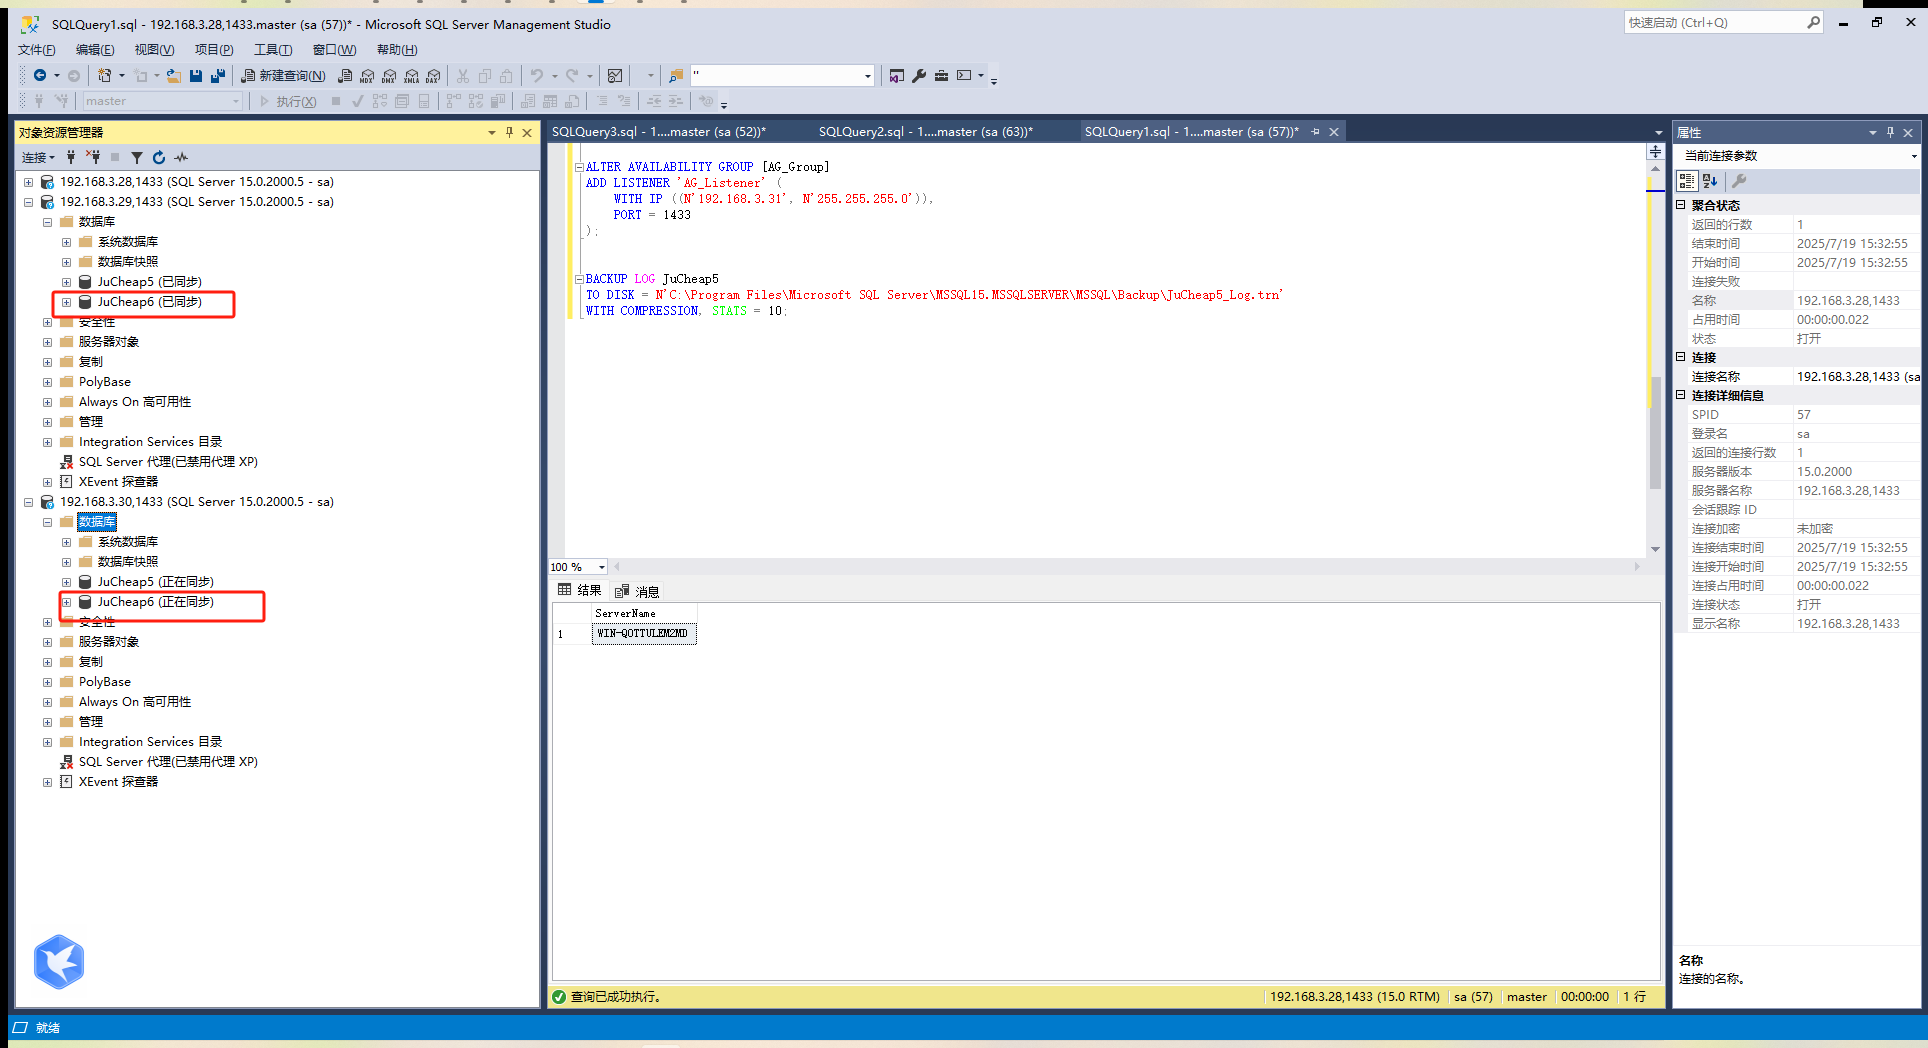Viewport: 1928px width, 1048px height.
Task: Save the current query with the disk icon
Action: [196, 75]
